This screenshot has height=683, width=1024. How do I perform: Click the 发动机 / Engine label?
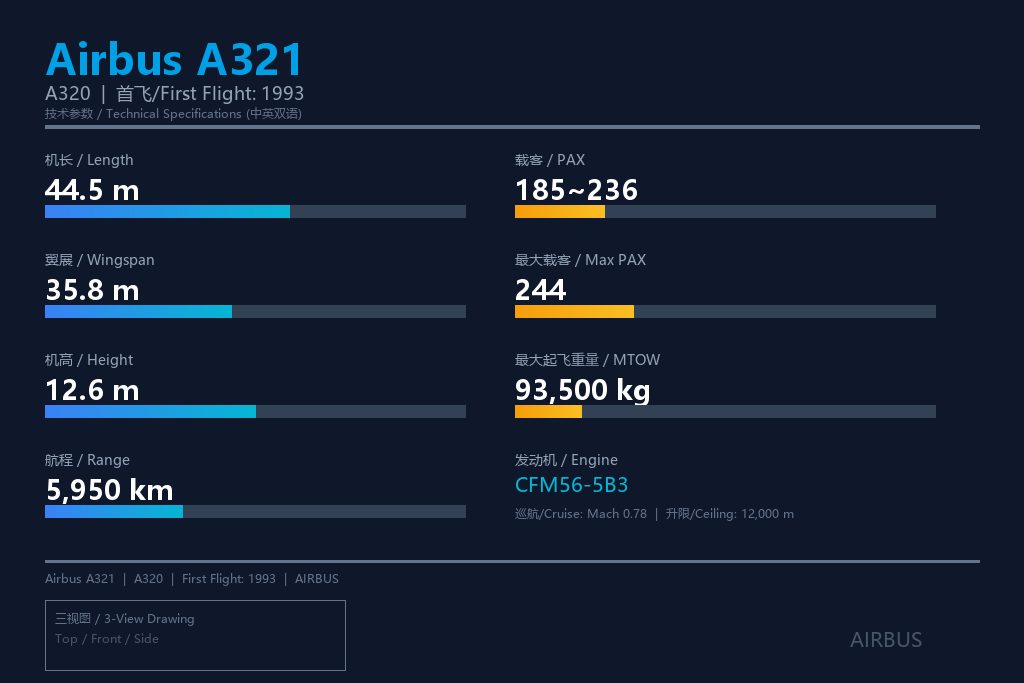566,460
